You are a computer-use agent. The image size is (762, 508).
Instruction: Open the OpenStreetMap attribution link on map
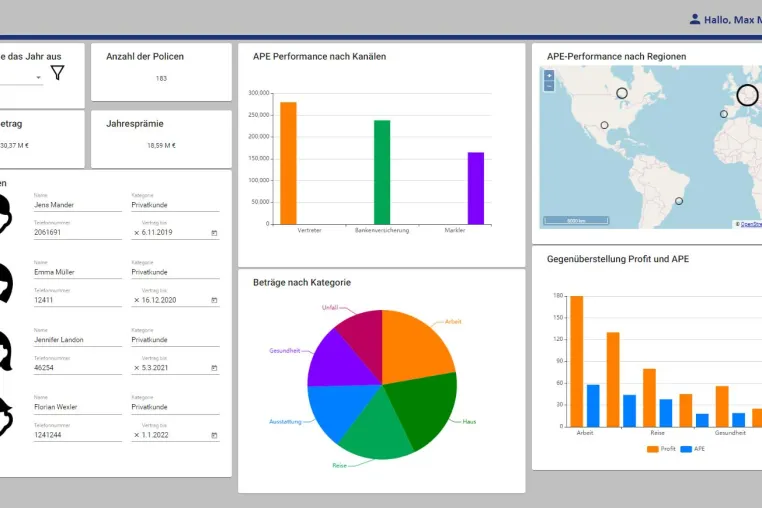(x=751, y=224)
